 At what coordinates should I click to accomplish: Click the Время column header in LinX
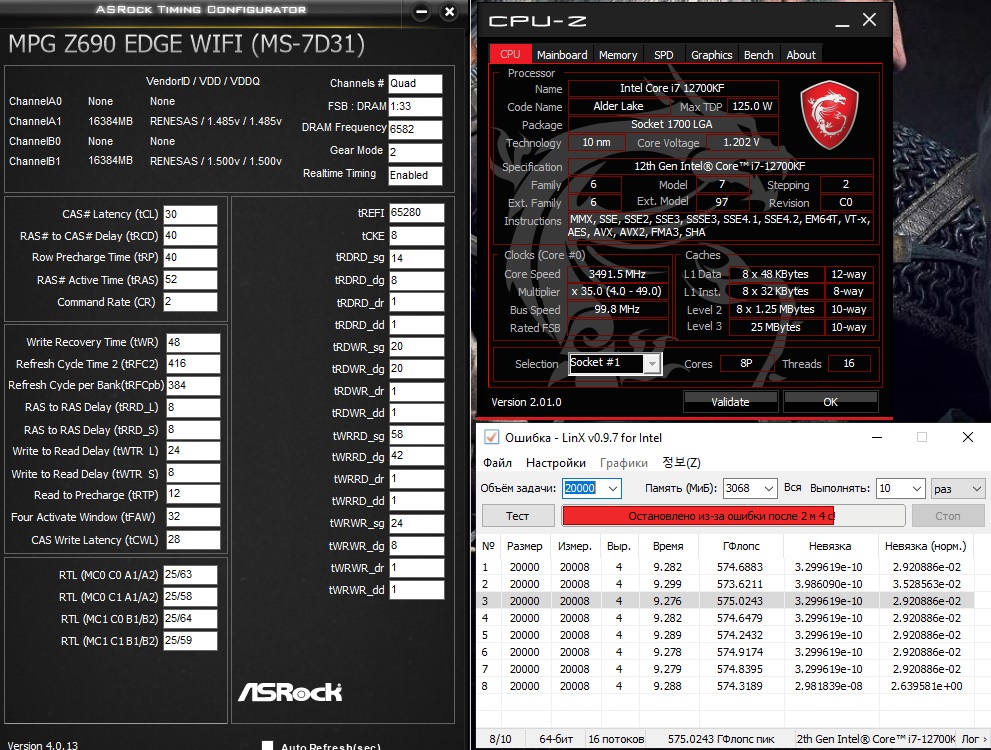click(x=668, y=546)
